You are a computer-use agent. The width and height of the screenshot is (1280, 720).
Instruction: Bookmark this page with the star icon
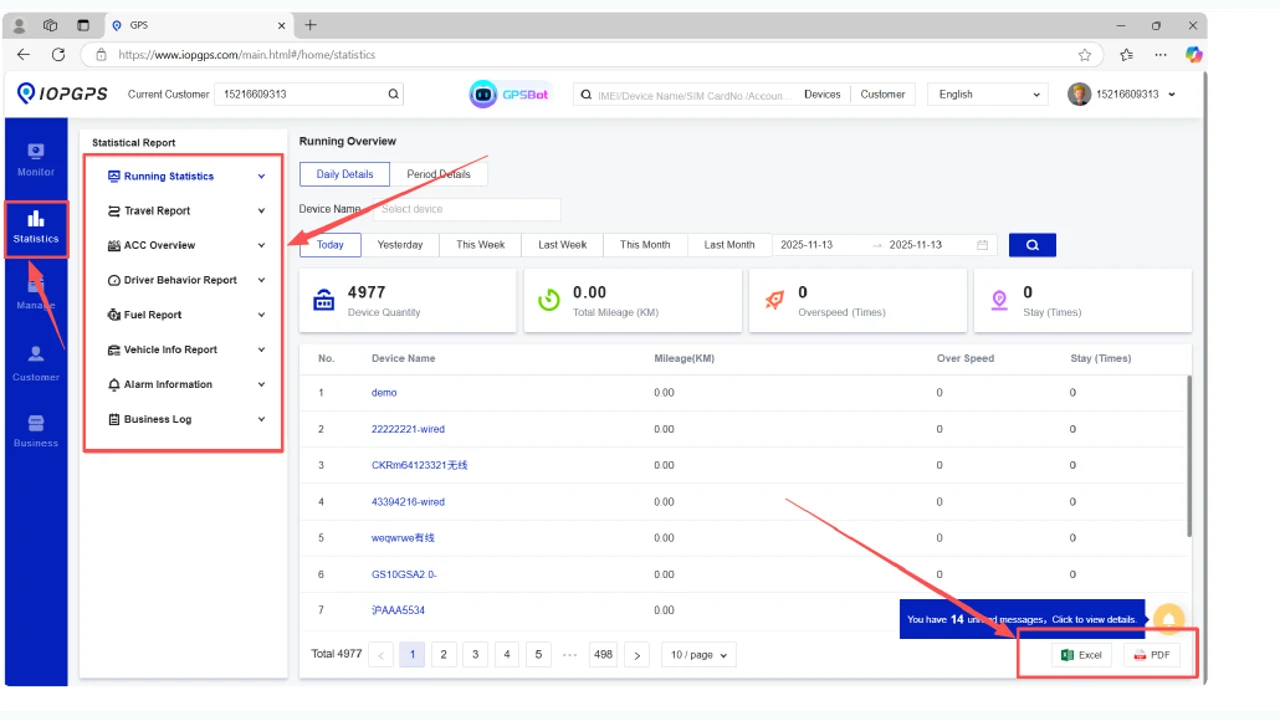click(x=1085, y=55)
